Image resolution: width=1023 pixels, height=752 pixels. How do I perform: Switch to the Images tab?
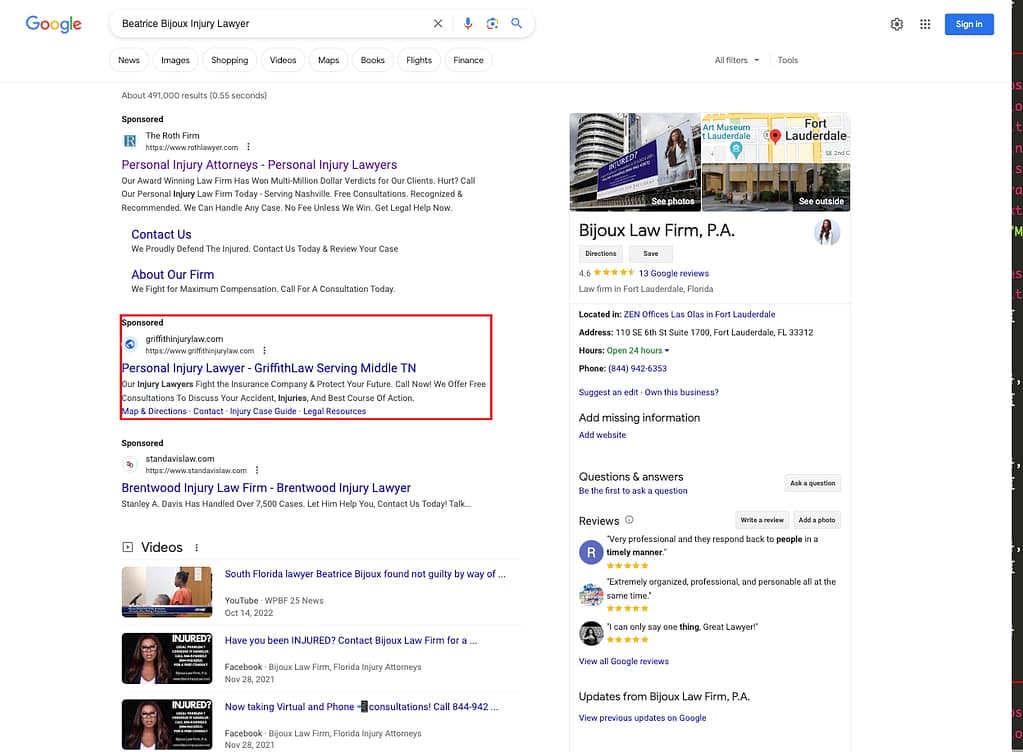pyautogui.click(x=176, y=60)
